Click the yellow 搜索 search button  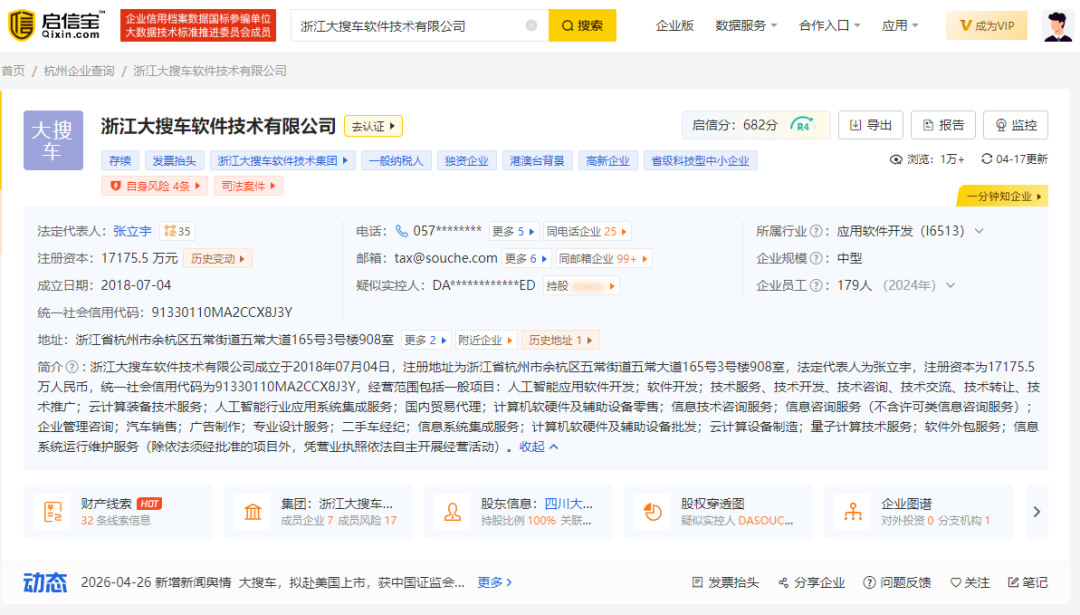582,25
